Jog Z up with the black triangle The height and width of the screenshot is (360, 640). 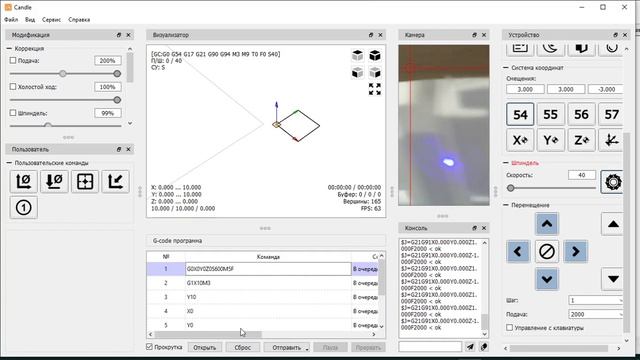(x=612, y=224)
